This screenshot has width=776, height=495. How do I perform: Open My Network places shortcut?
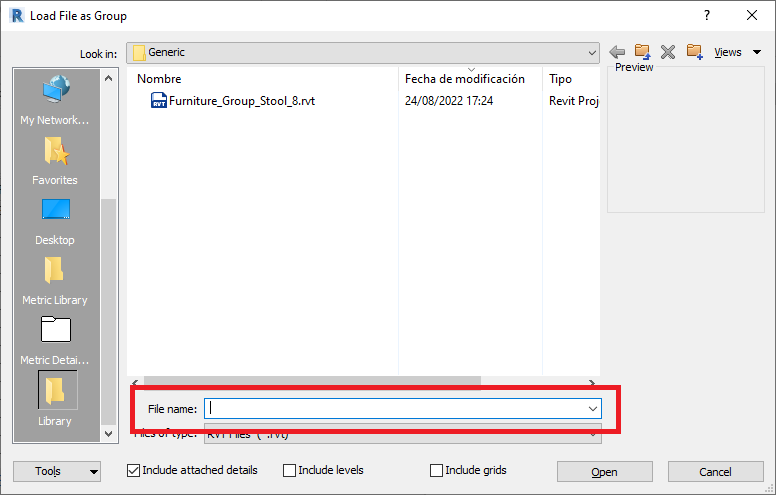click(55, 100)
